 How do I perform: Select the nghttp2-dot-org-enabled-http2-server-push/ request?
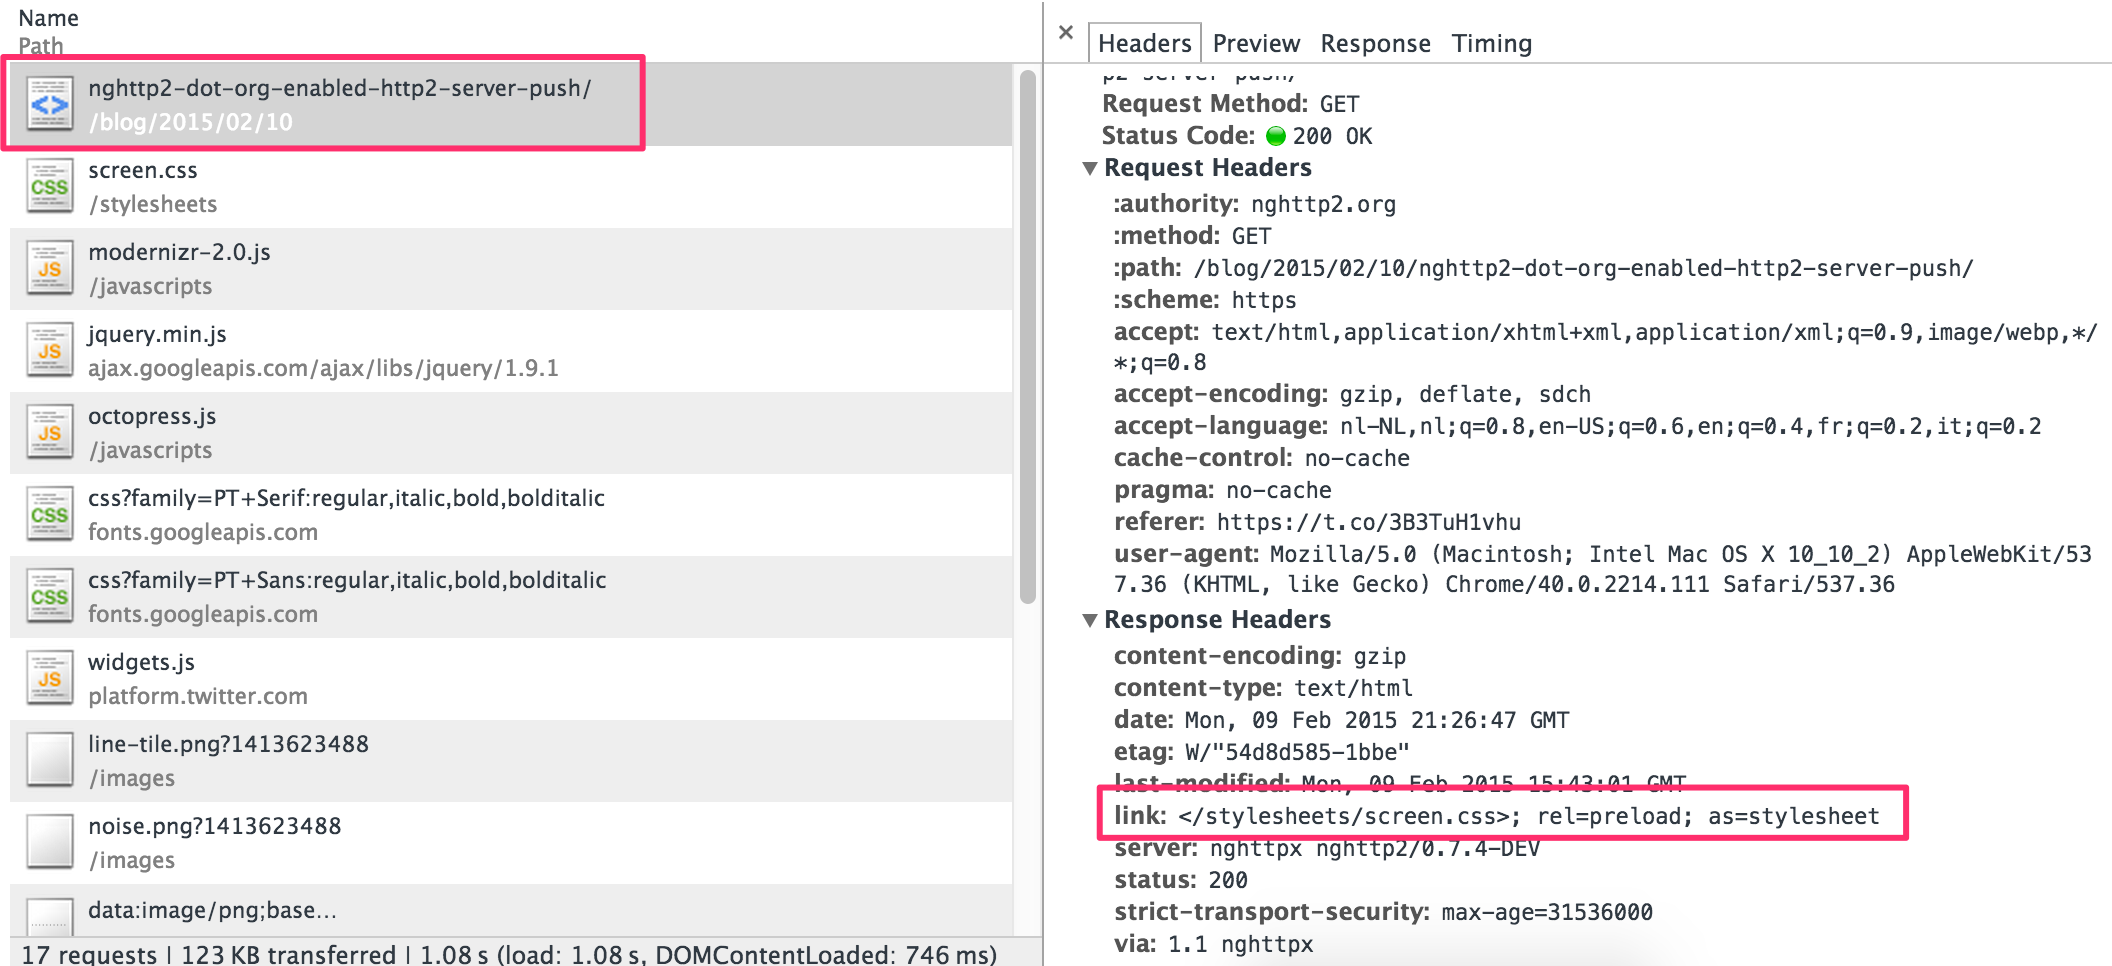511,105
